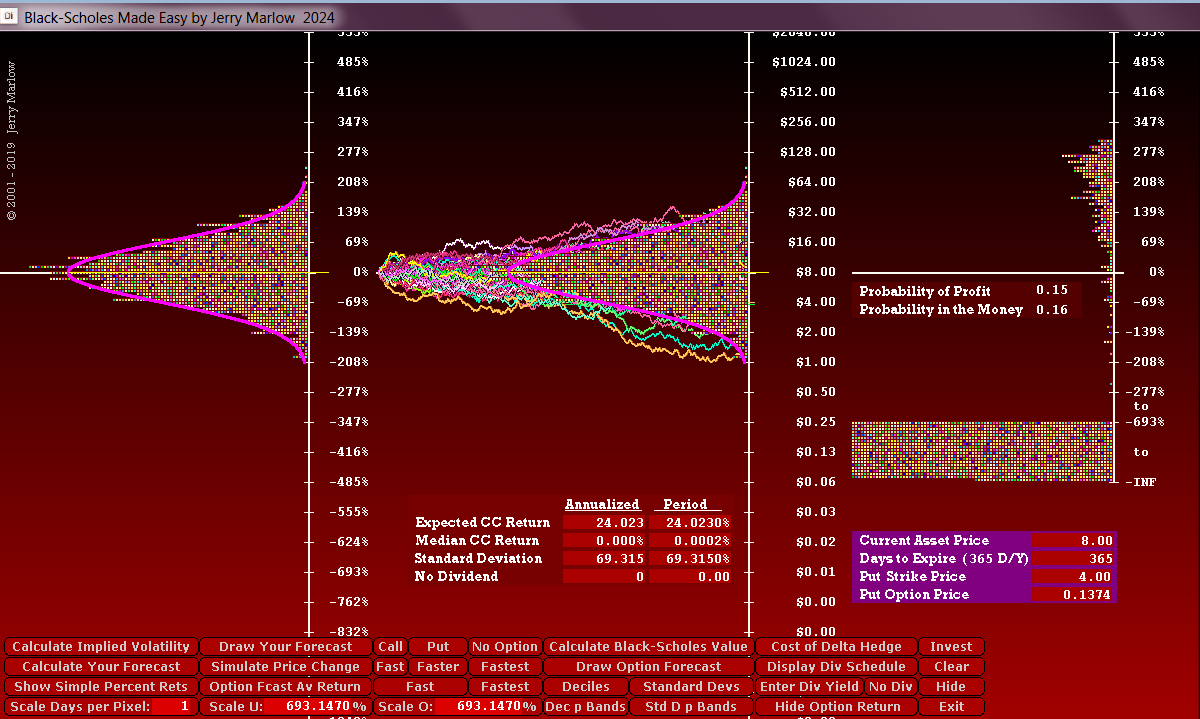
Task: Click Probability in the Money value 0.16
Action: pos(1053,310)
